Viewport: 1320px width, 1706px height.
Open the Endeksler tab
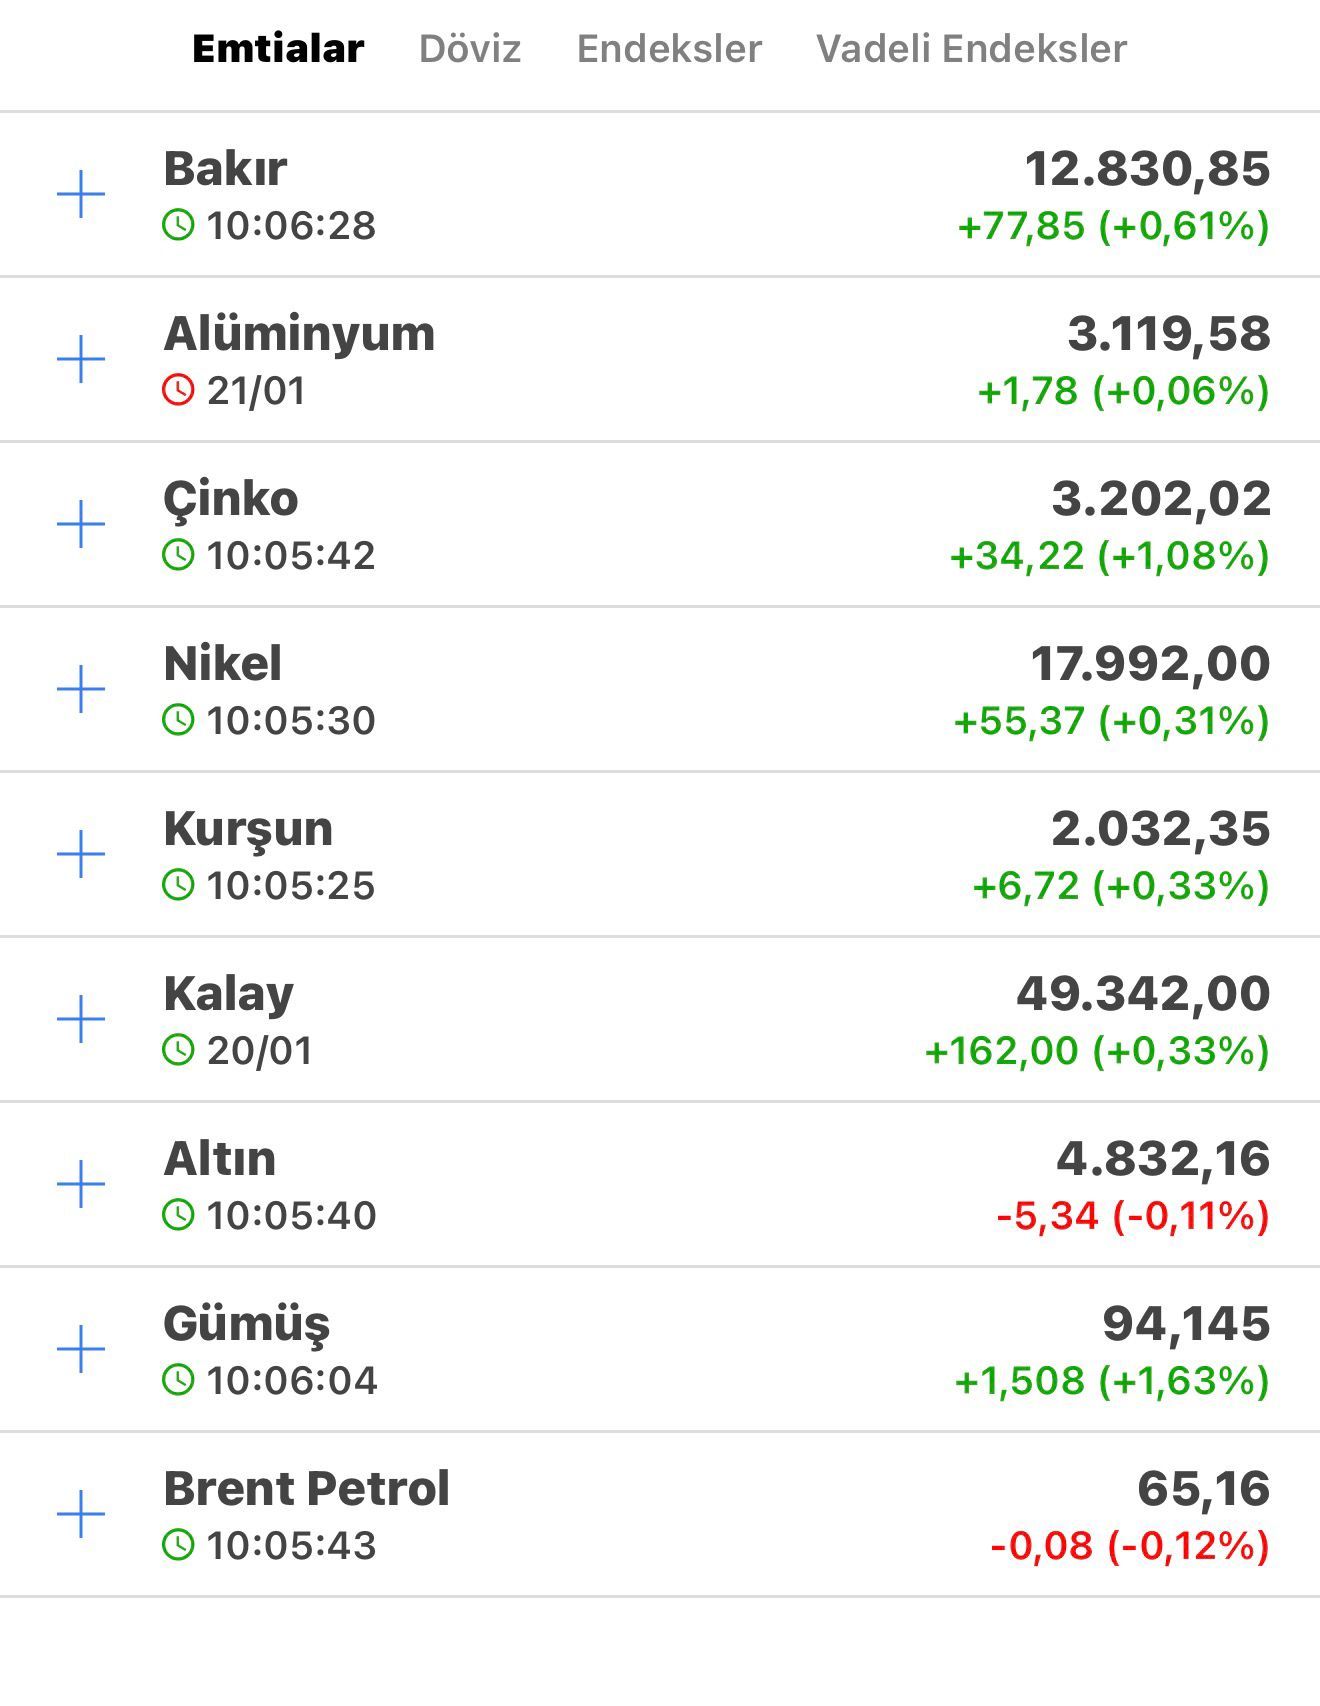tap(669, 49)
